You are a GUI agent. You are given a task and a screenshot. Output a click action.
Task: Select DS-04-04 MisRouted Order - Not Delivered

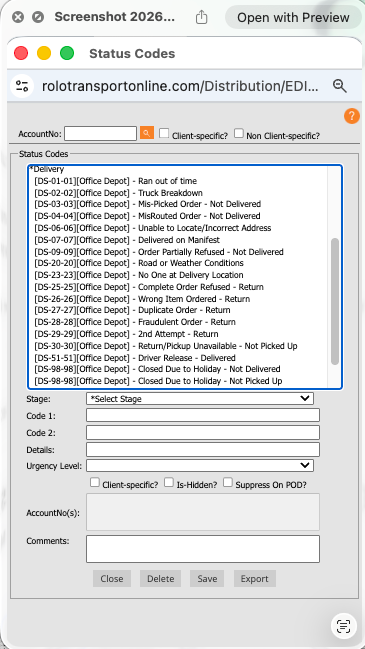pyautogui.click(x=178, y=216)
